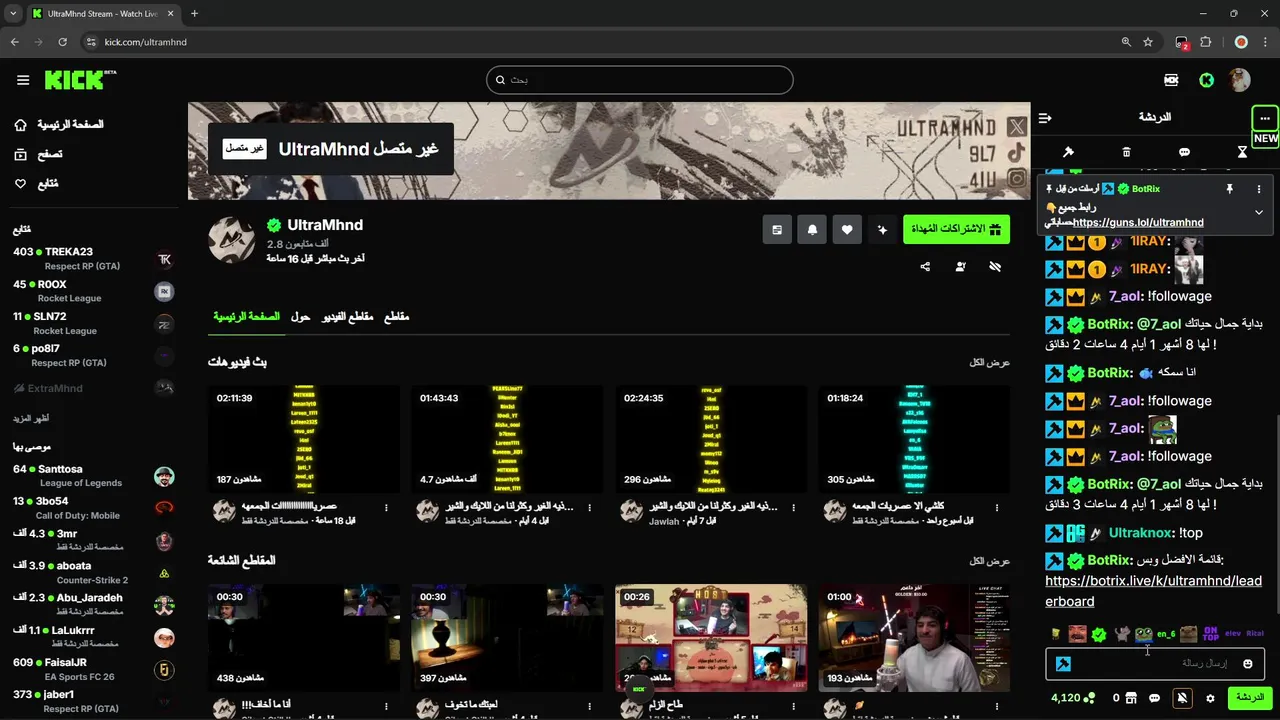Toggle chat alert sounds with muted bell icon
The image size is (1280, 720).
1182,698
